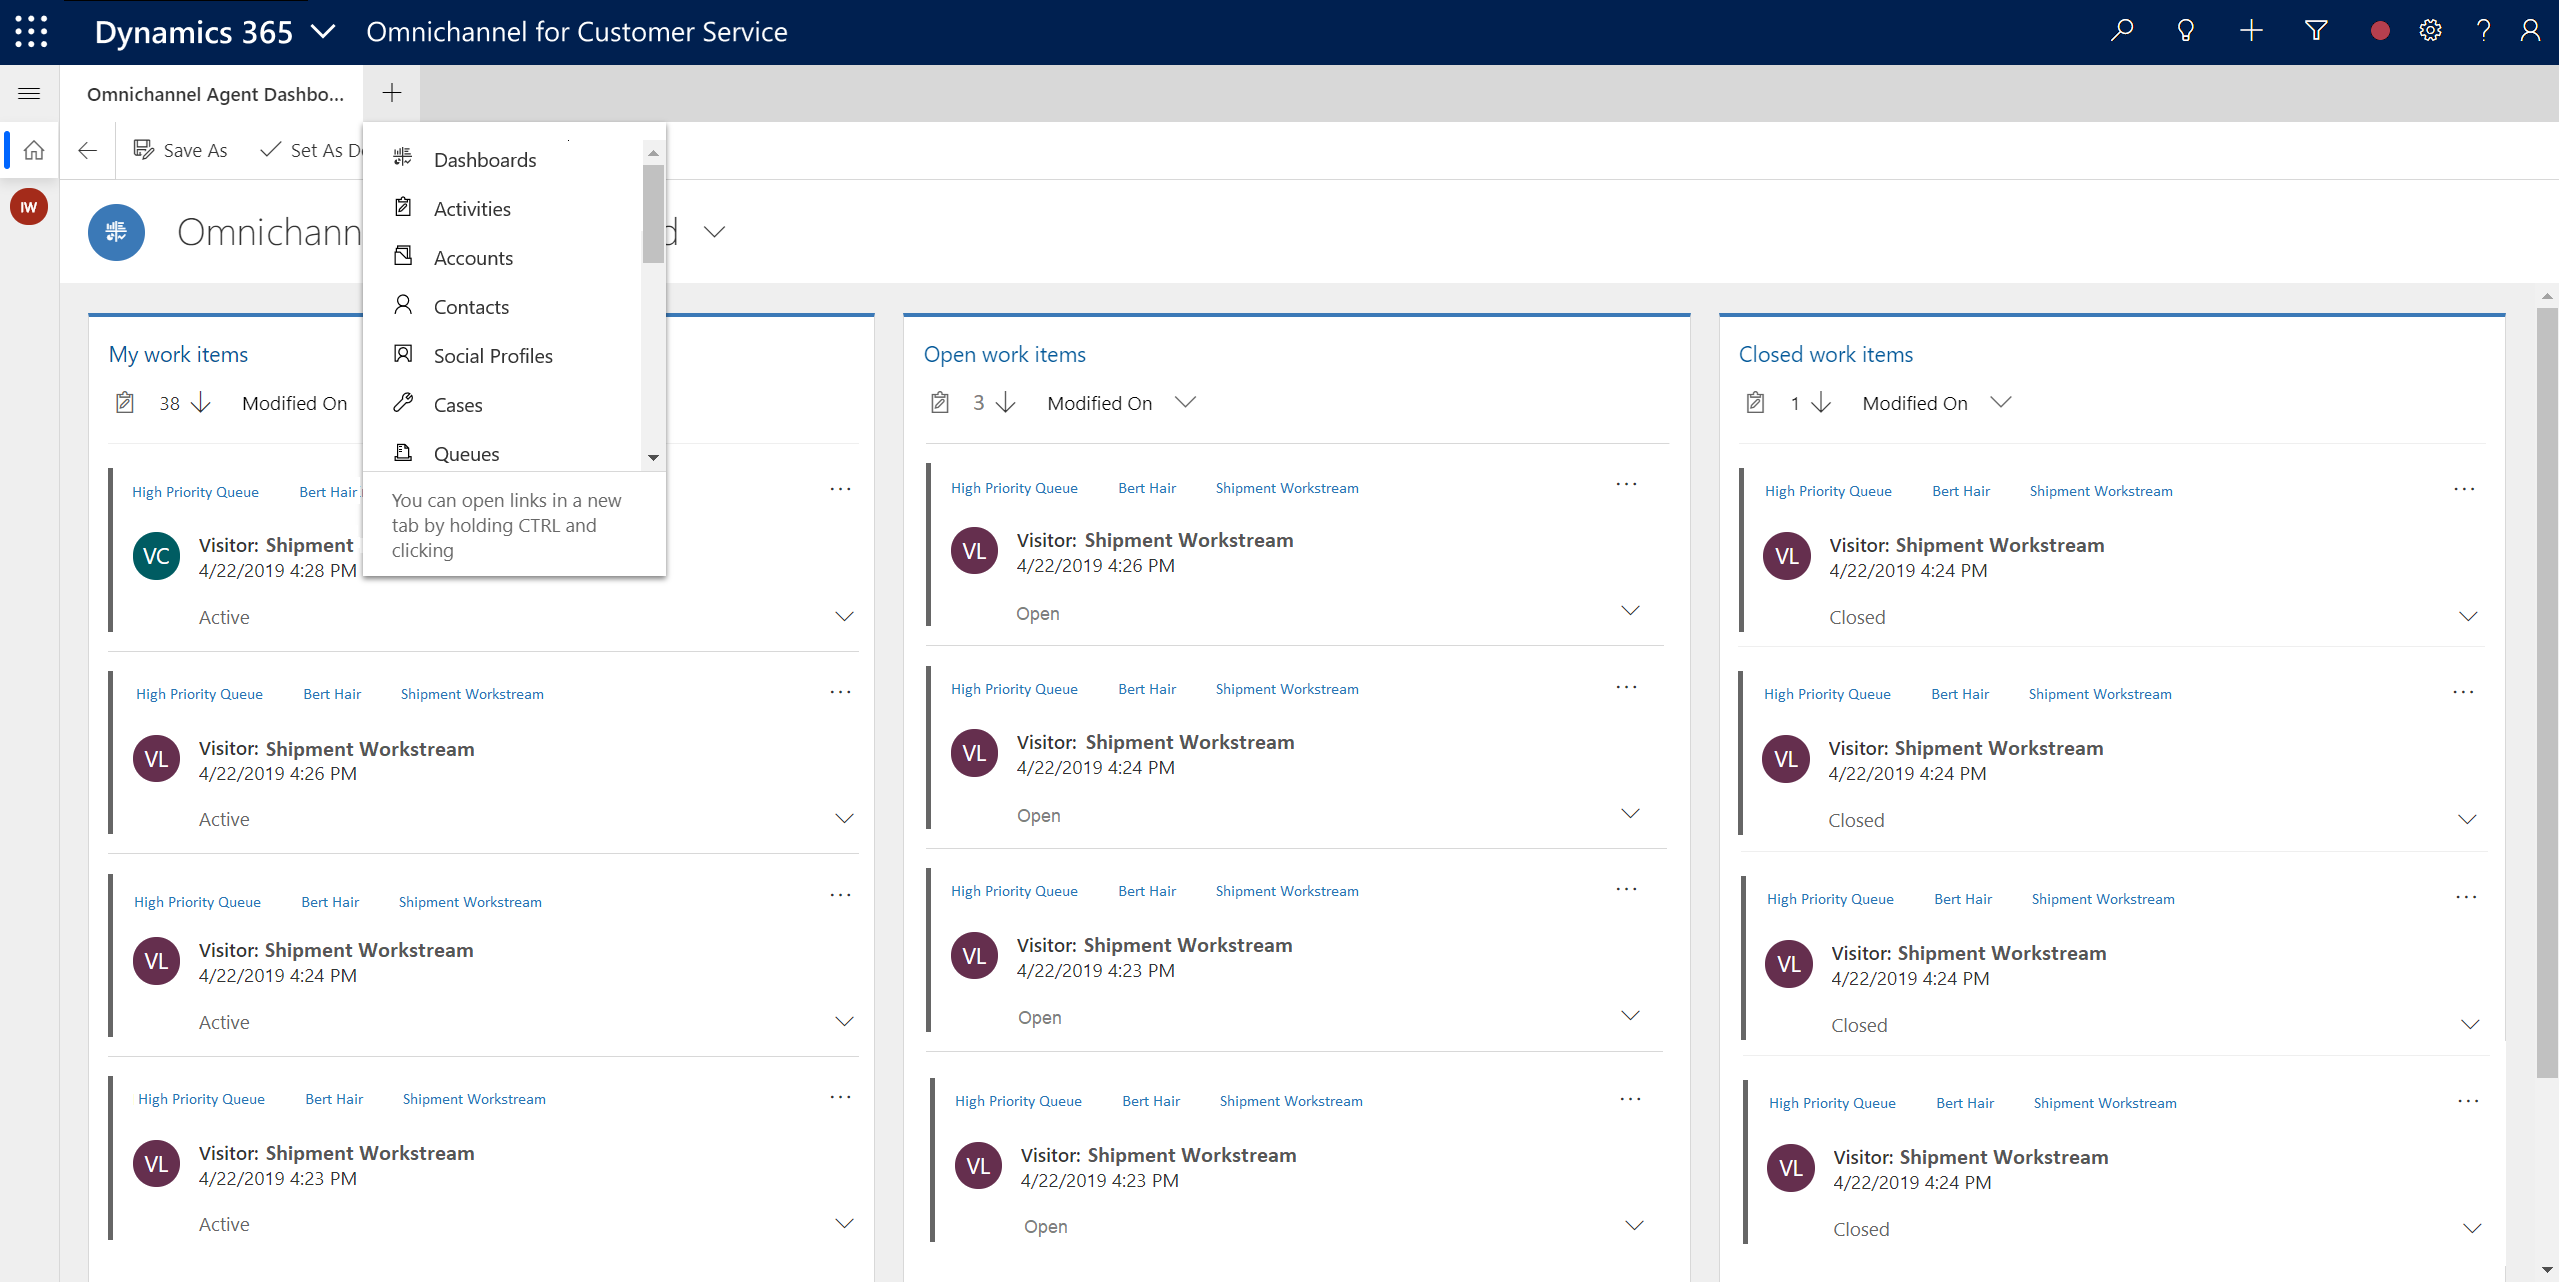2559x1282 pixels.
Task: Expand the Open work items sort dropdown
Action: (1189, 402)
